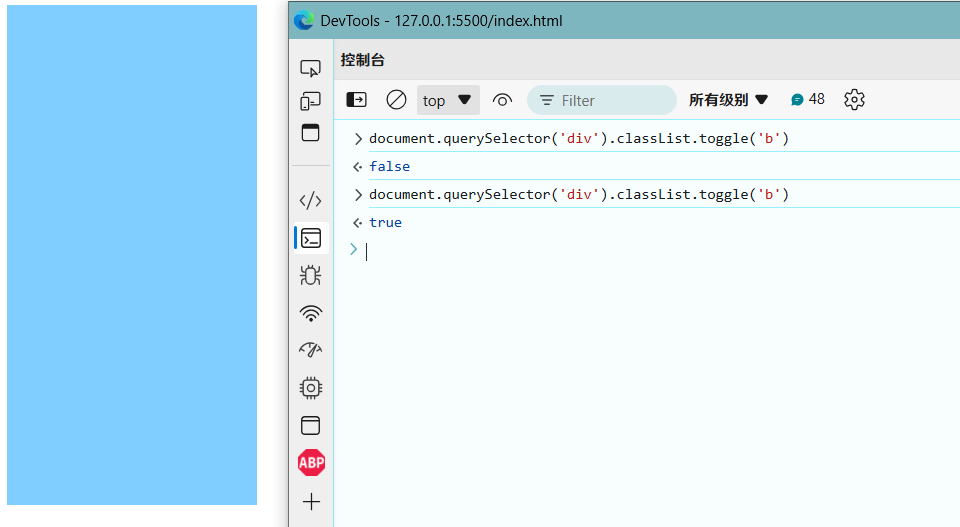Activate the inspect element picker tool

pyautogui.click(x=311, y=68)
